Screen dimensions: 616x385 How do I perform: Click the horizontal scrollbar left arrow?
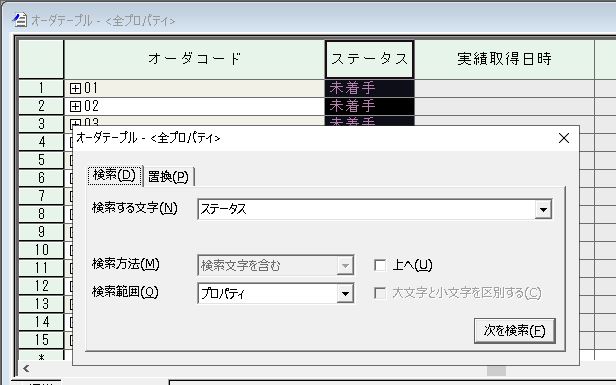point(26,368)
